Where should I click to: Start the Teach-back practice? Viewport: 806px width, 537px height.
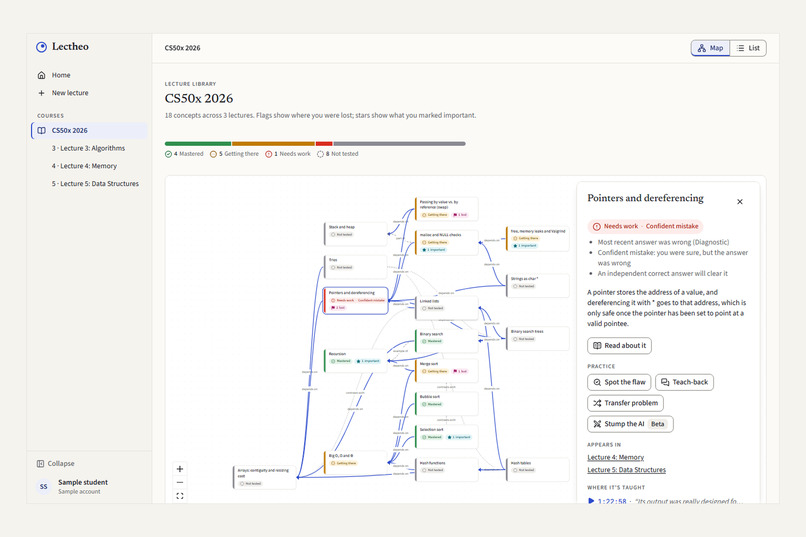click(684, 382)
